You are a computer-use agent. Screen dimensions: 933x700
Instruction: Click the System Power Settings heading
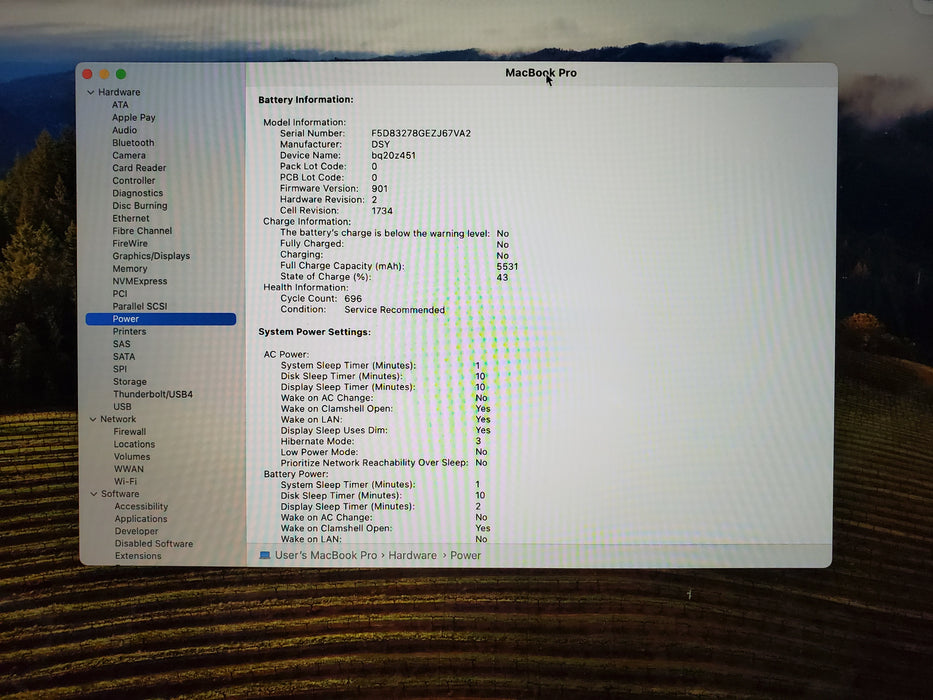click(314, 332)
